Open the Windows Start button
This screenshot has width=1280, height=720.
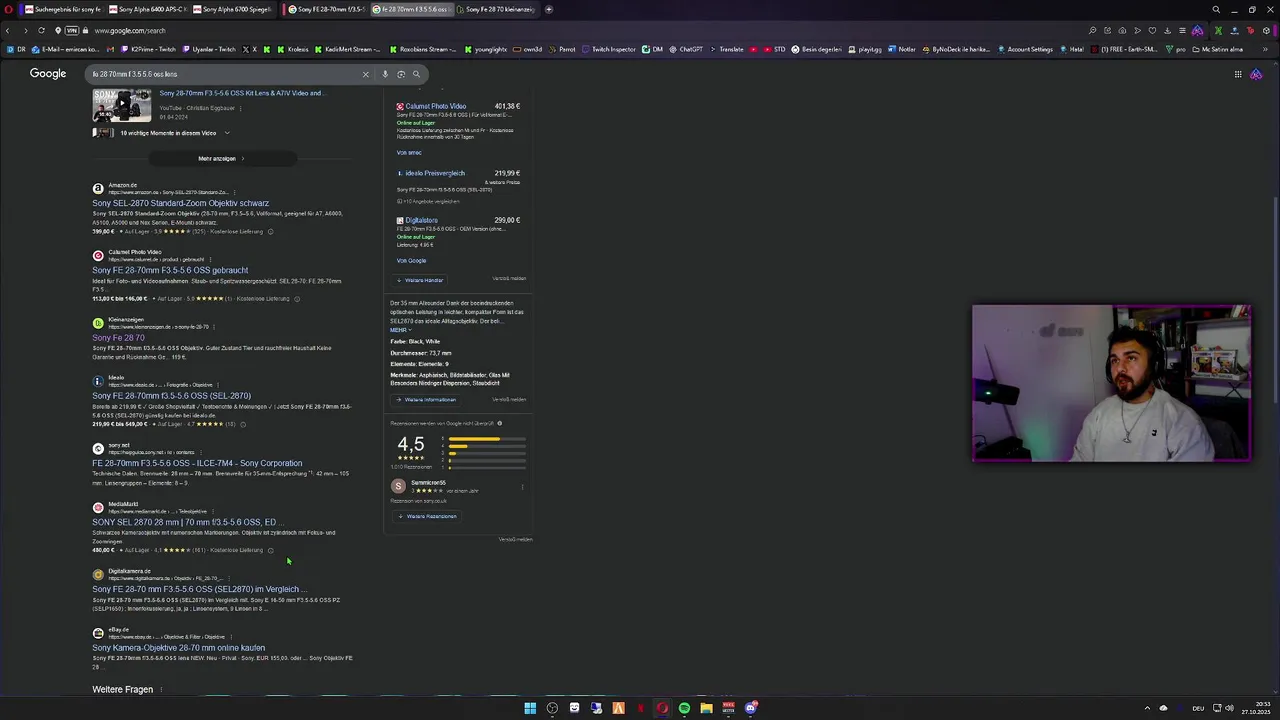tap(530, 708)
